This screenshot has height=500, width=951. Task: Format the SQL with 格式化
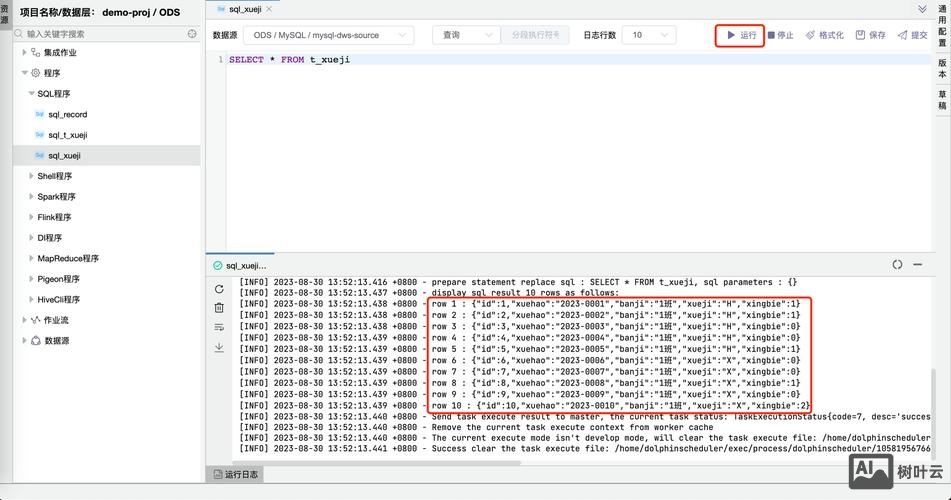824,35
